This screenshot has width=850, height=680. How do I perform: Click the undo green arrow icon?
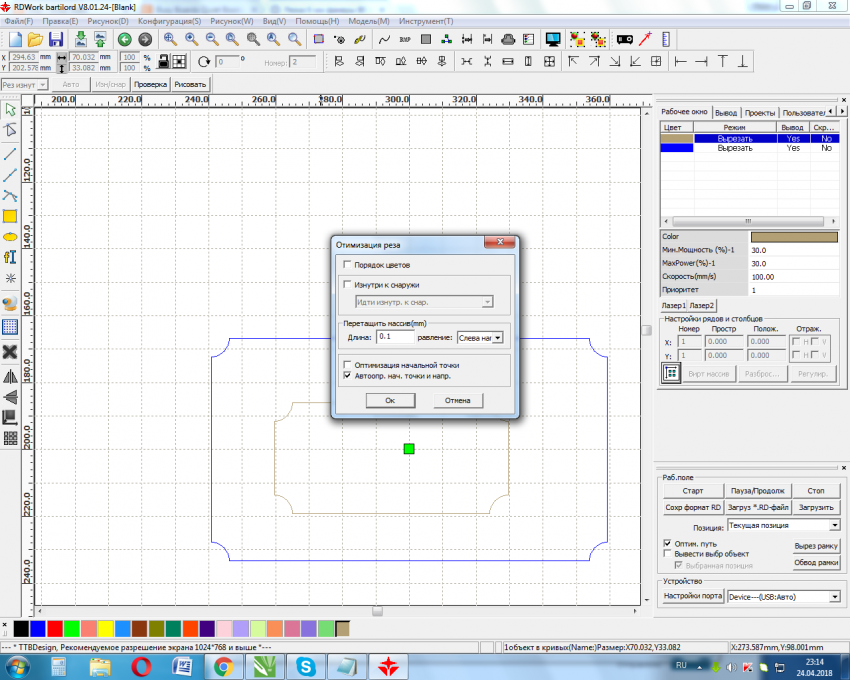pyautogui.click(x=125, y=39)
